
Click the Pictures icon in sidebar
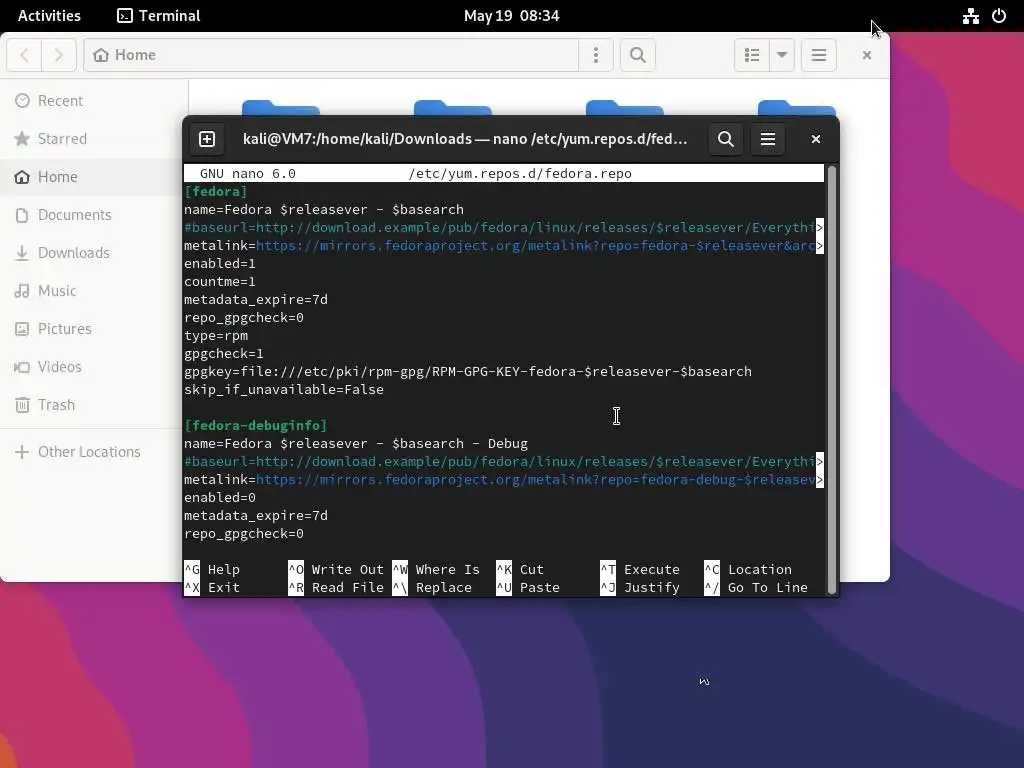click(22, 328)
